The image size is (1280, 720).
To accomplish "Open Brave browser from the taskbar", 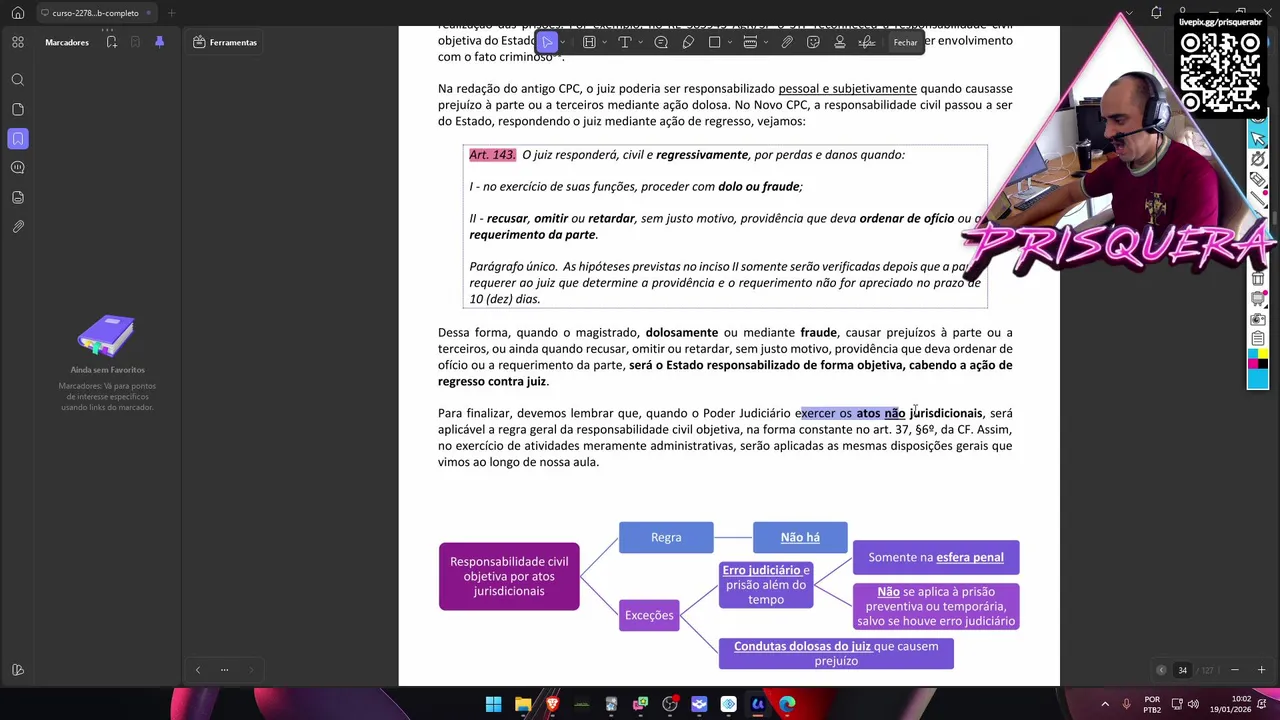I will (x=552, y=704).
